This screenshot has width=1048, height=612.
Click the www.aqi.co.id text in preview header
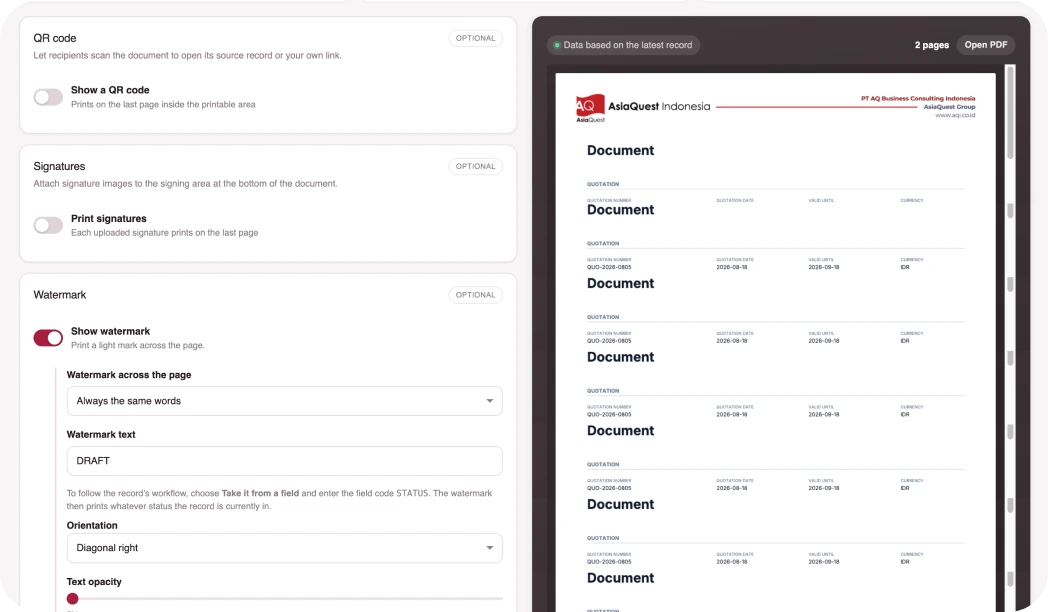(955, 115)
